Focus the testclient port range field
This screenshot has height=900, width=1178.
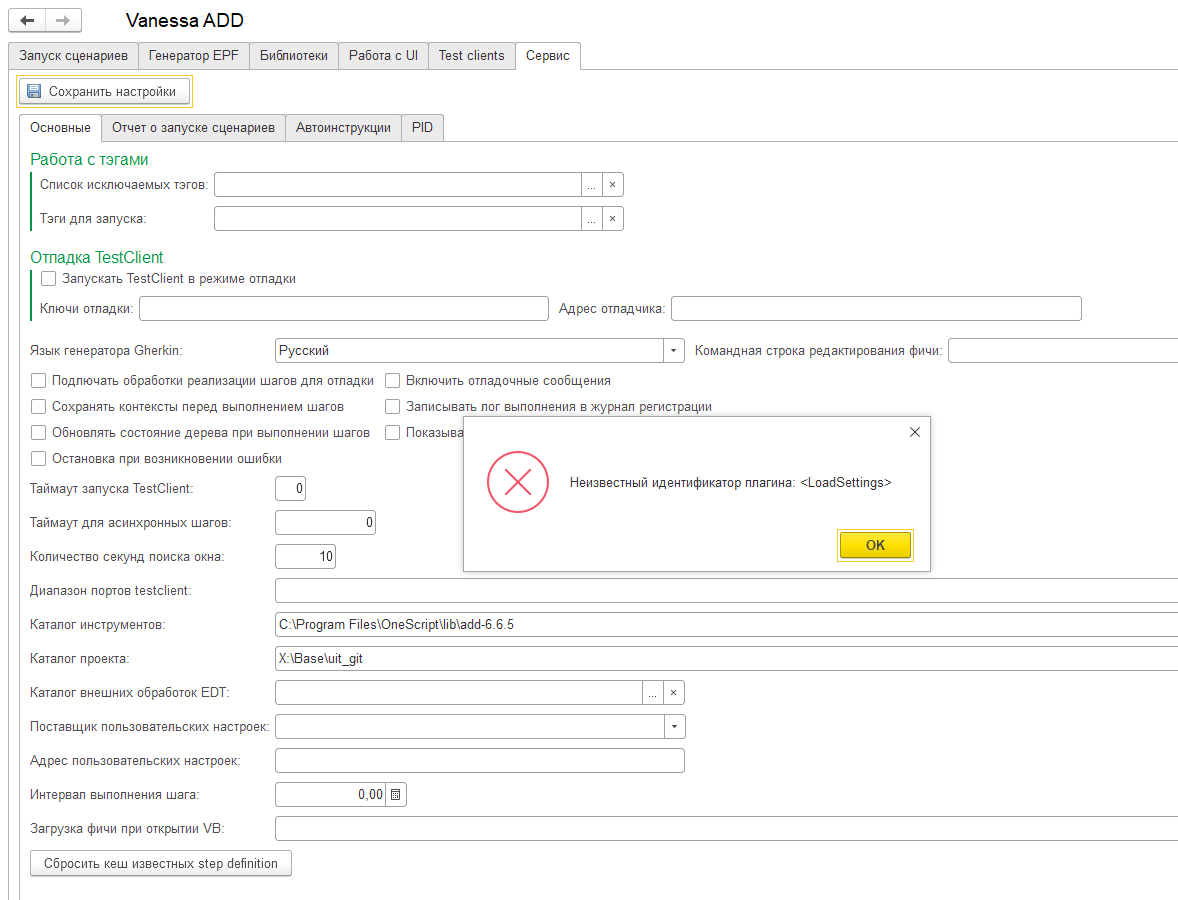point(726,590)
